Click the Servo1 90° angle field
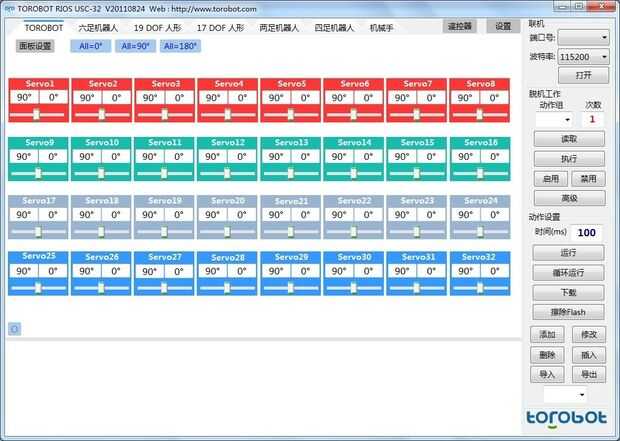 pos(24,97)
